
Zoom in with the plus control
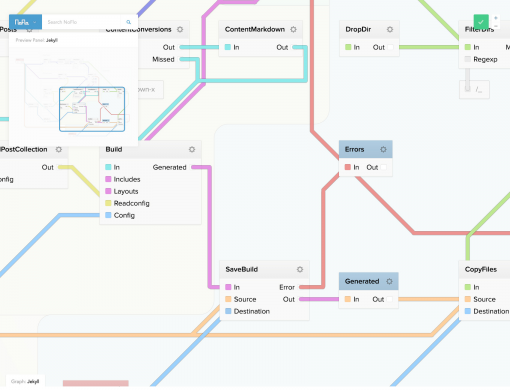(496, 18)
